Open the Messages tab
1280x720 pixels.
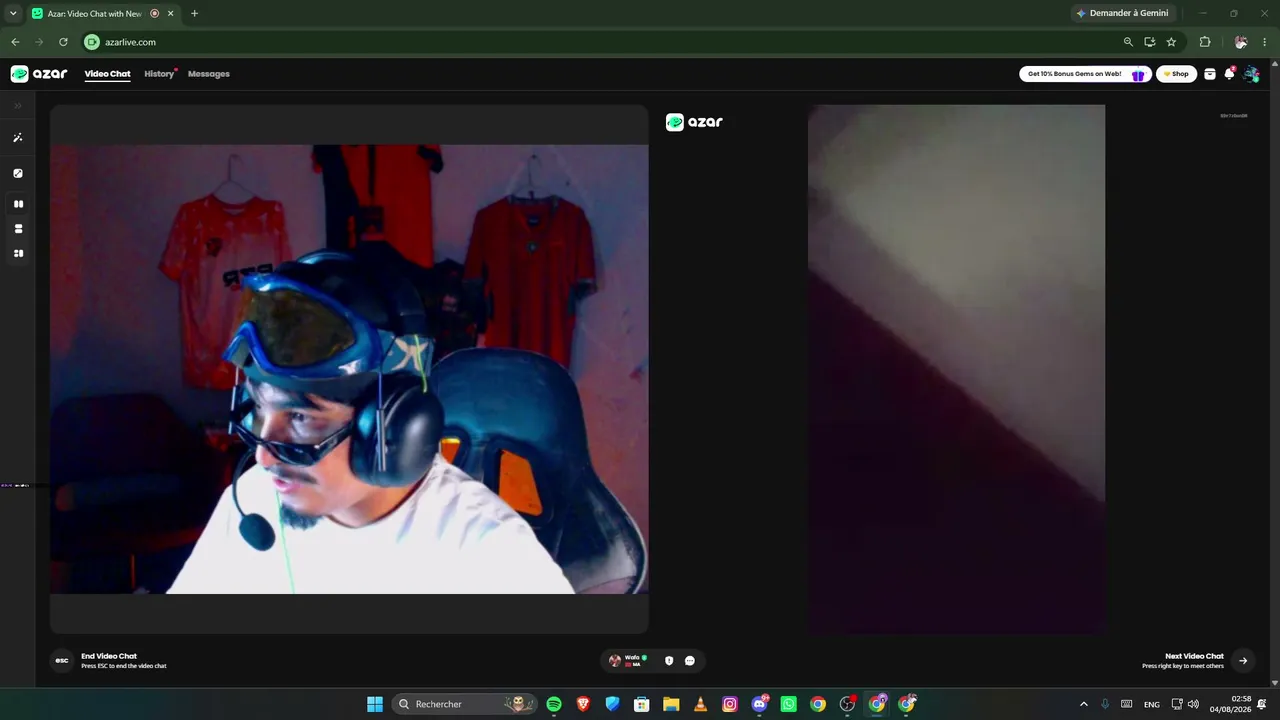[209, 74]
